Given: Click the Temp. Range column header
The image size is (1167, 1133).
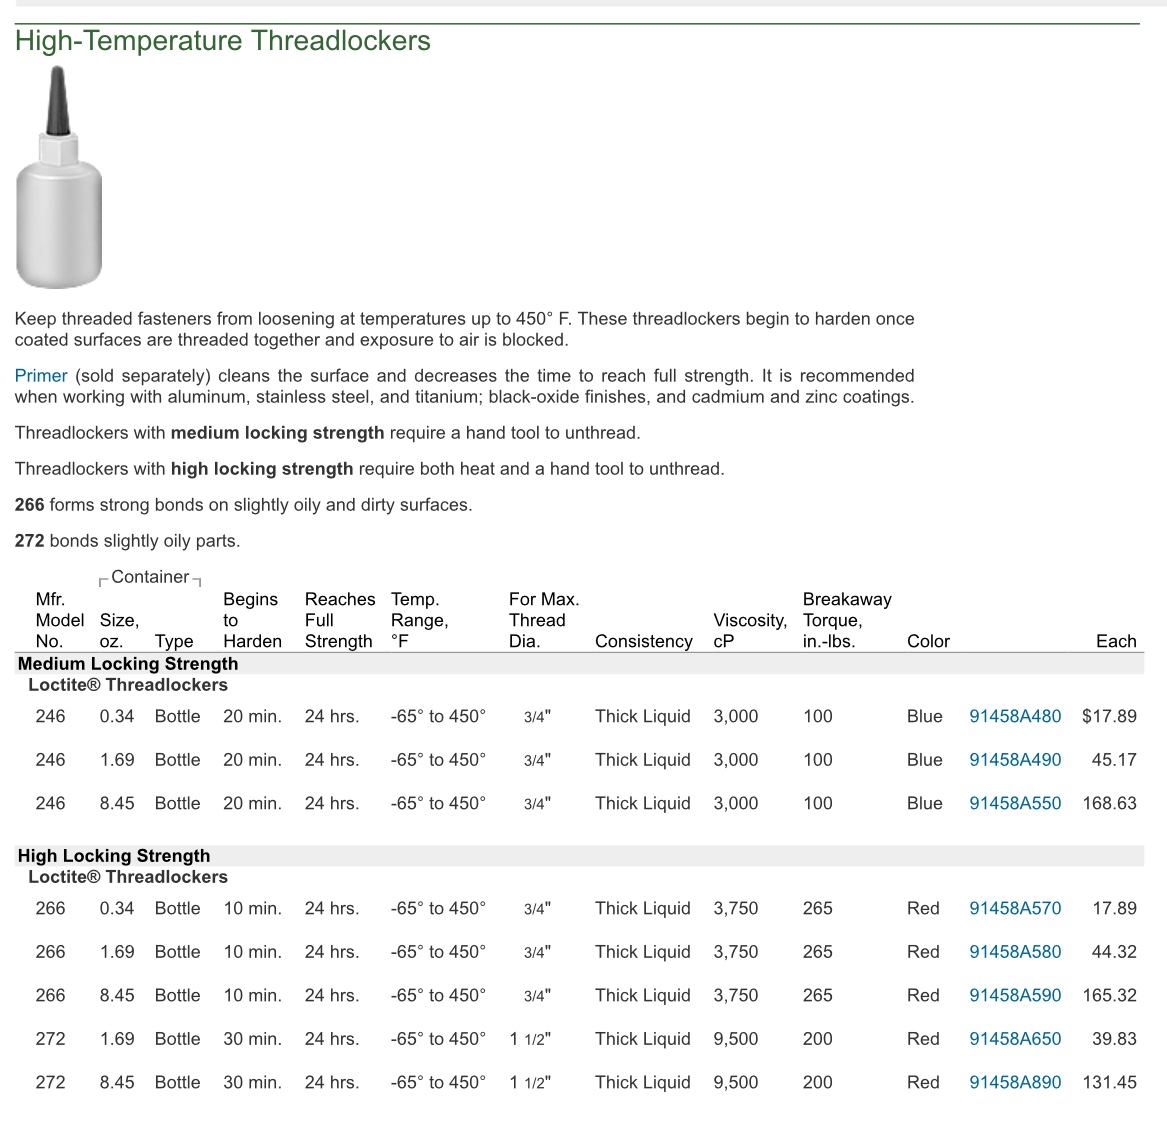Looking at the screenshot, I should [419, 620].
